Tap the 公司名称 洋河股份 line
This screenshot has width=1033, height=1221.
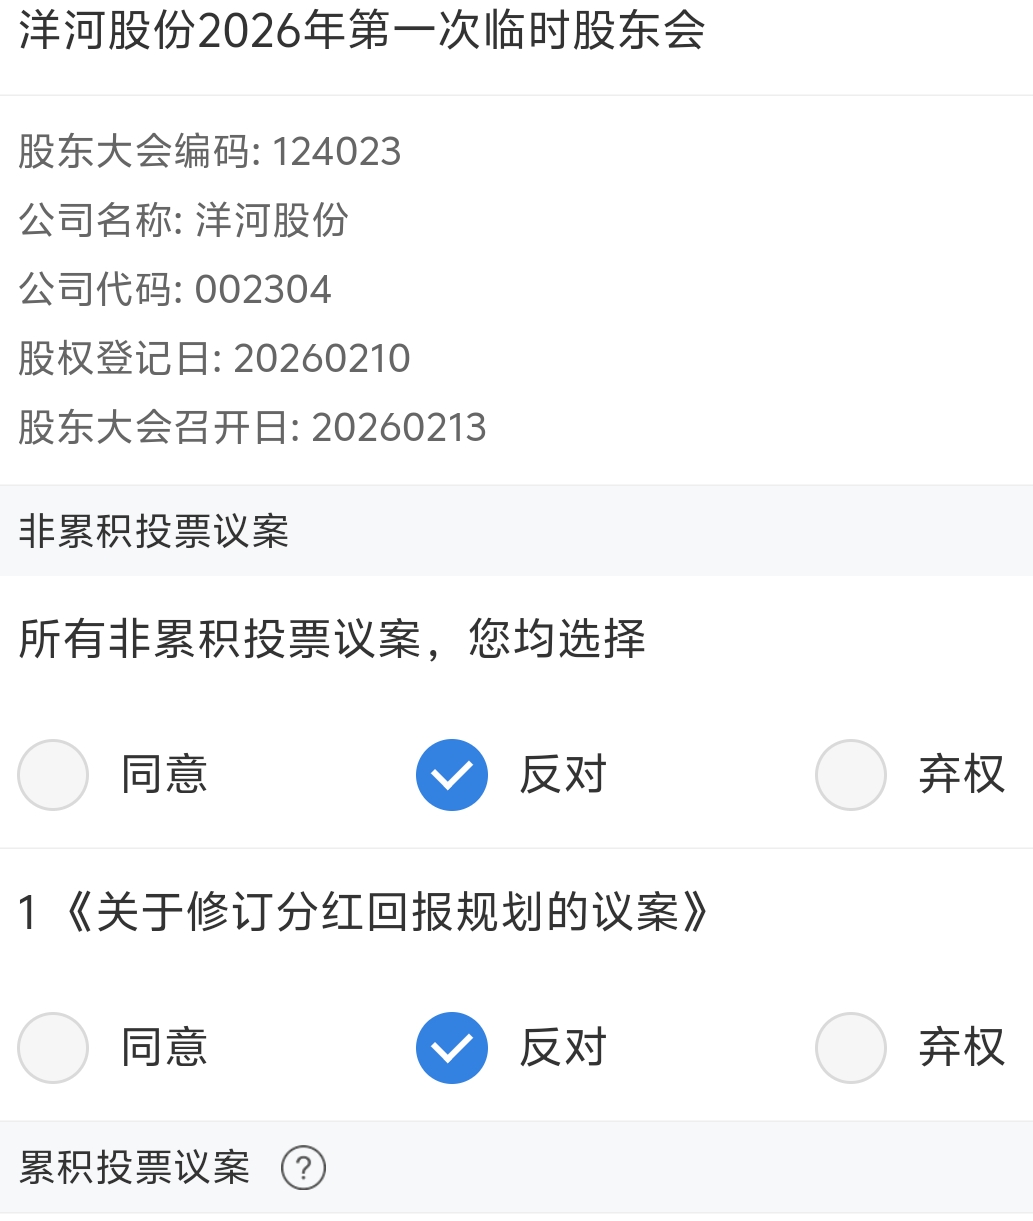click(x=184, y=220)
